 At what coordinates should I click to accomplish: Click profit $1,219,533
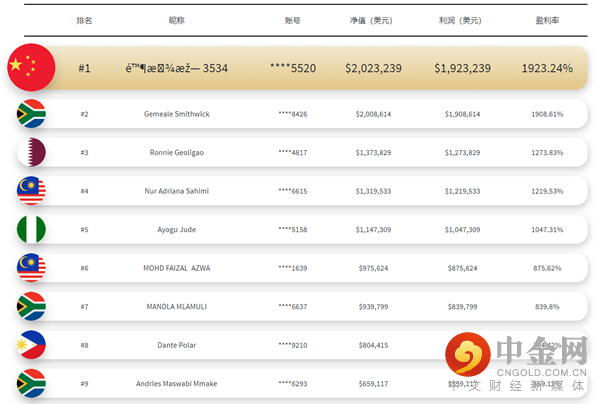tap(462, 191)
